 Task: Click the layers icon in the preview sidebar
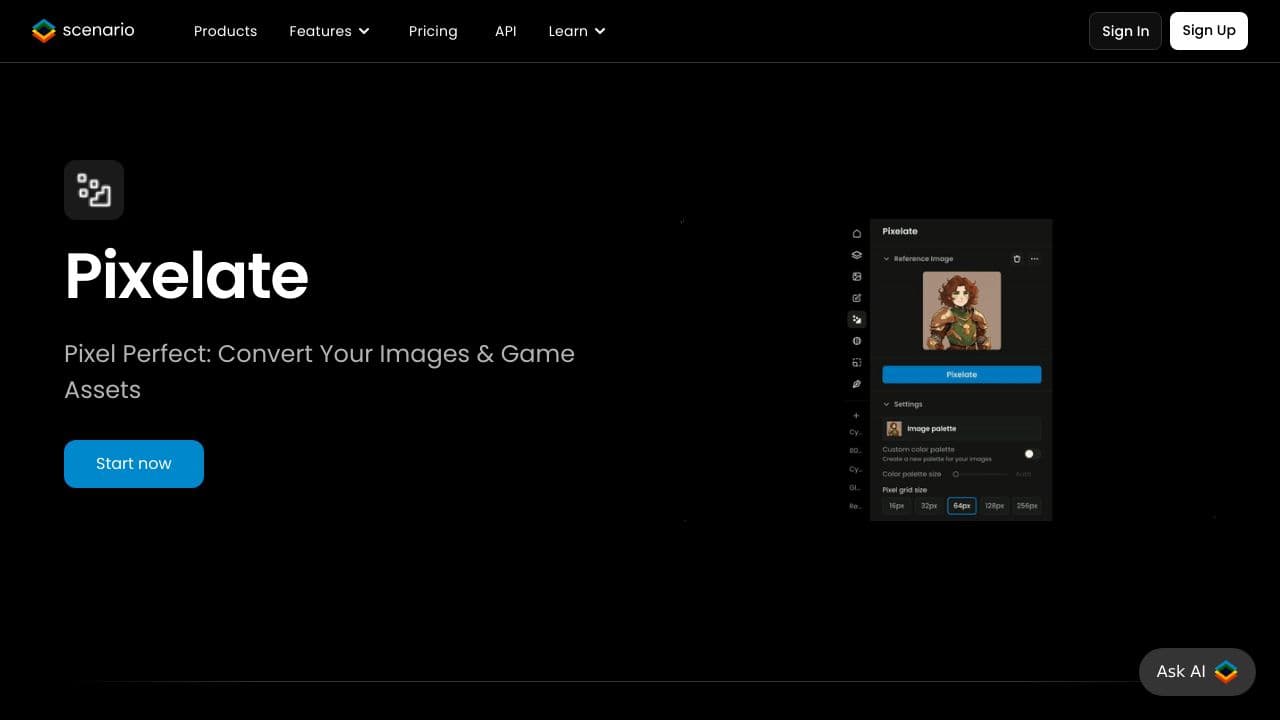[x=856, y=255]
